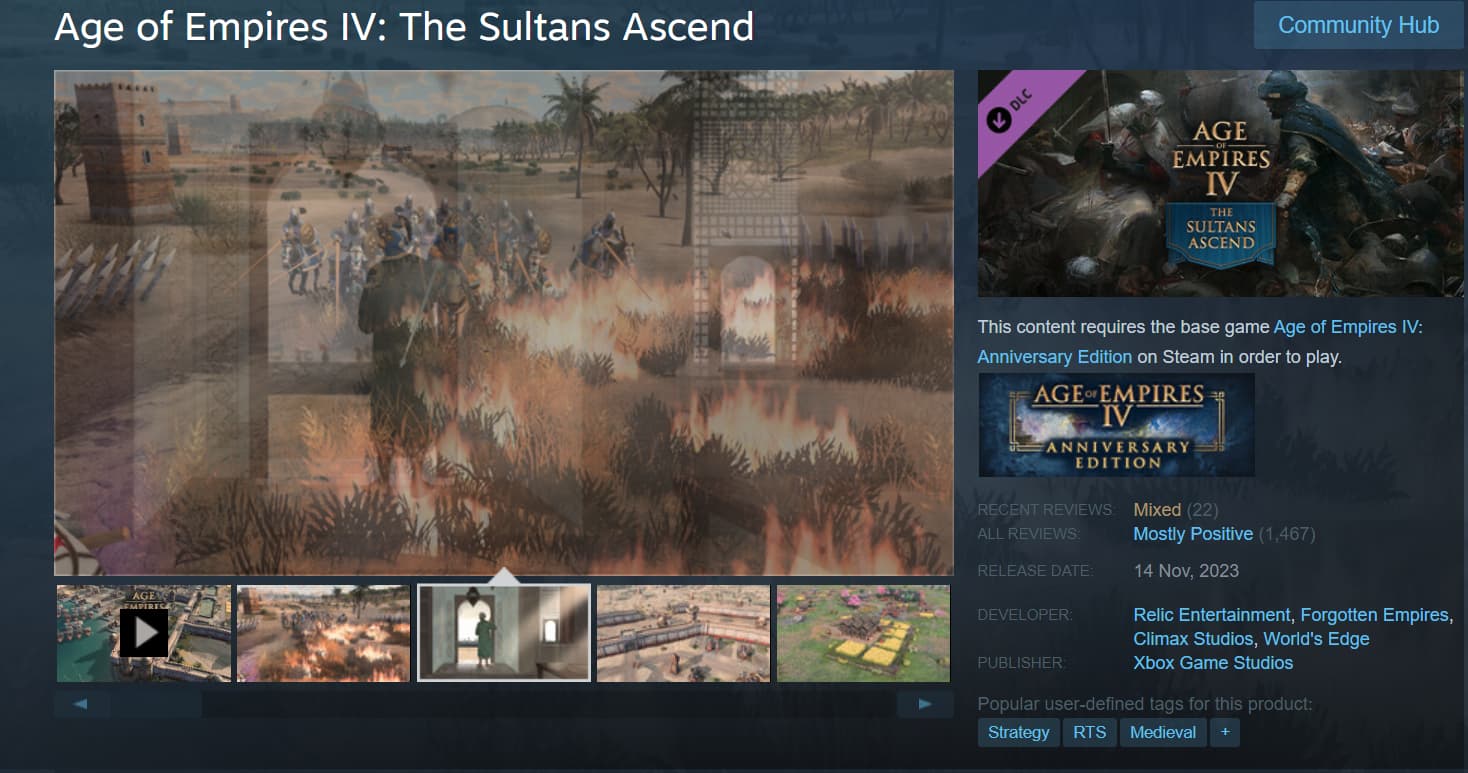This screenshot has height=773, width=1468.
Task: Select the desert fortress screenshot thumbnail
Action: pyautogui.click(x=684, y=633)
